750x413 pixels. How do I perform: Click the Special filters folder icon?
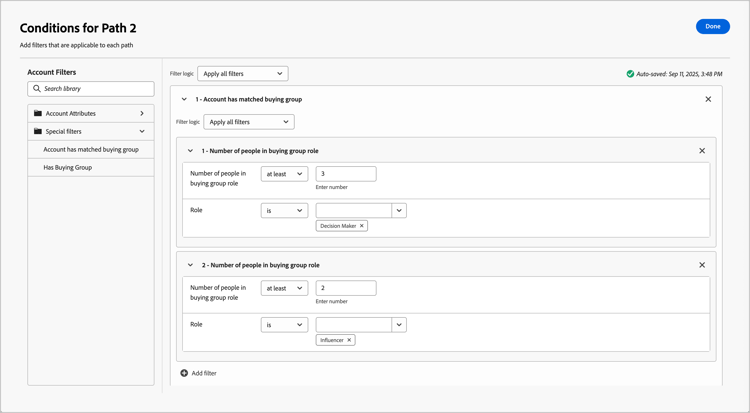click(38, 132)
